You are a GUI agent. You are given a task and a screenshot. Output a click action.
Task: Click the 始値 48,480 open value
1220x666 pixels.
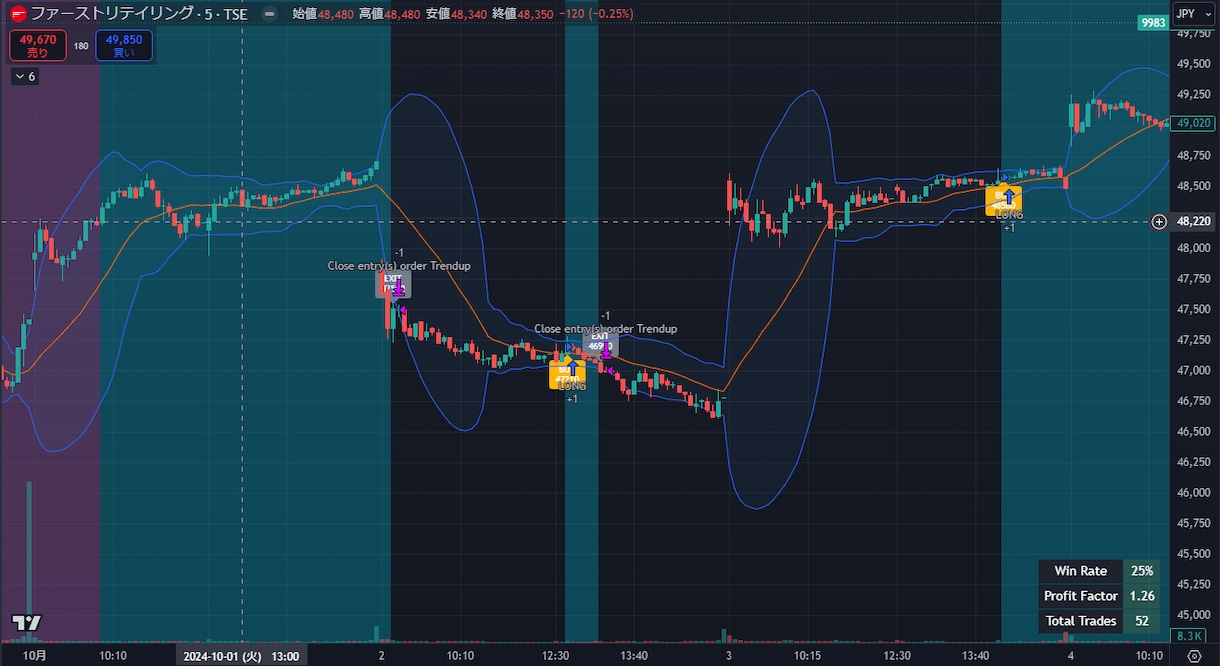point(323,14)
